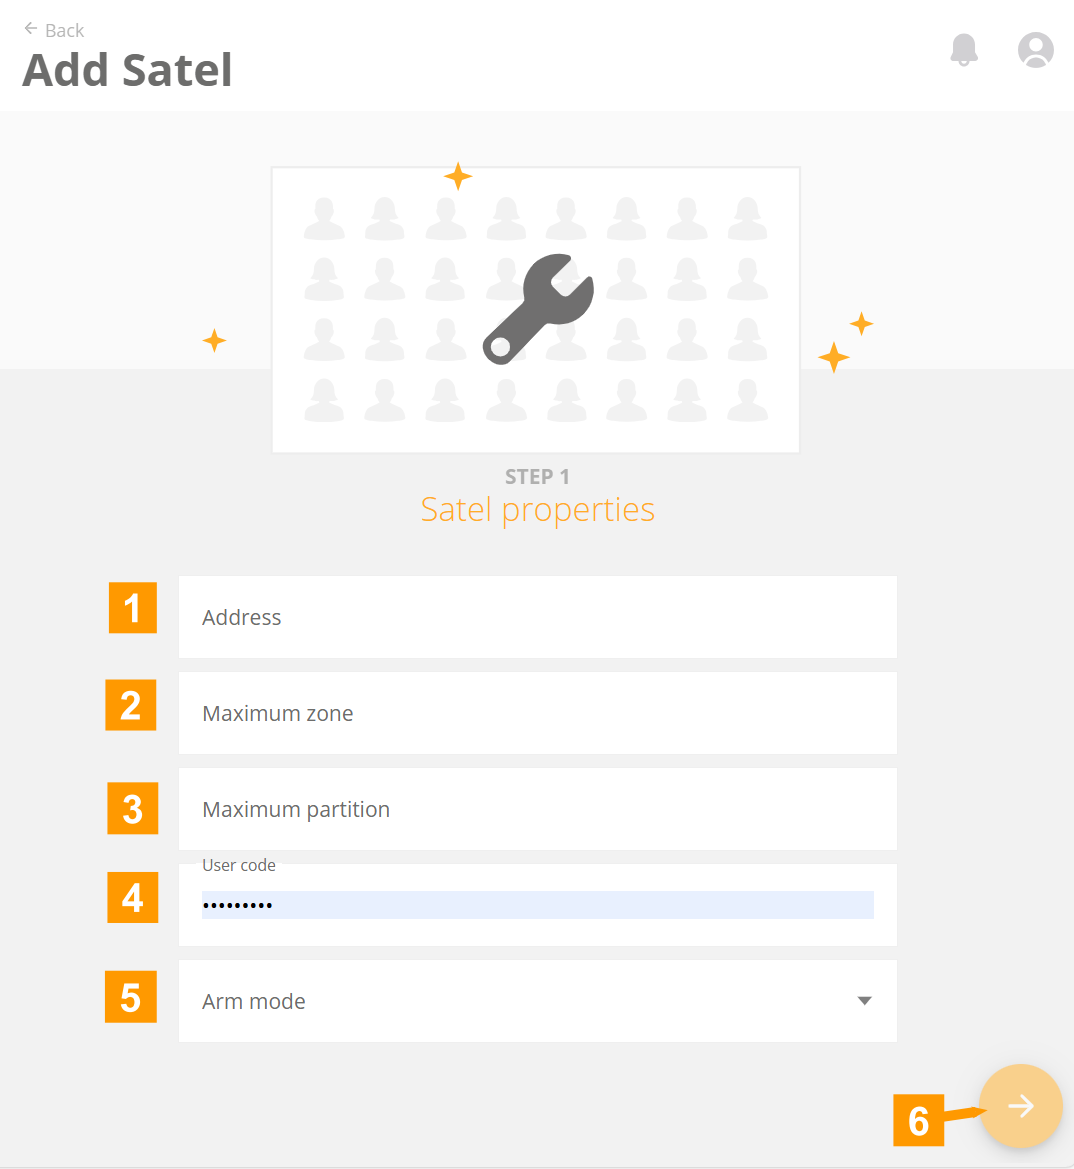Click the orange number 6 marker
The image size is (1074, 1169).
[918, 1120]
